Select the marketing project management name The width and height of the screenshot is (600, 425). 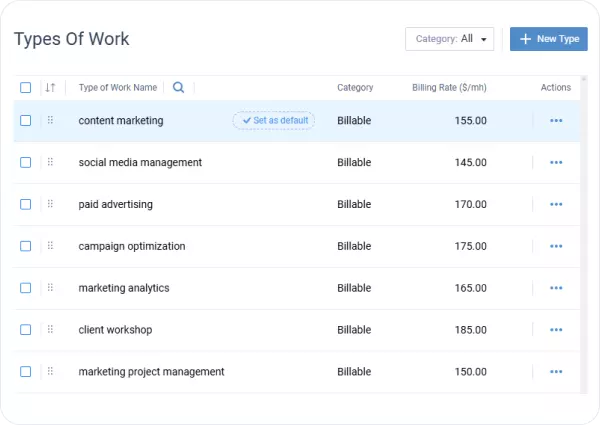click(x=152, y=371)
